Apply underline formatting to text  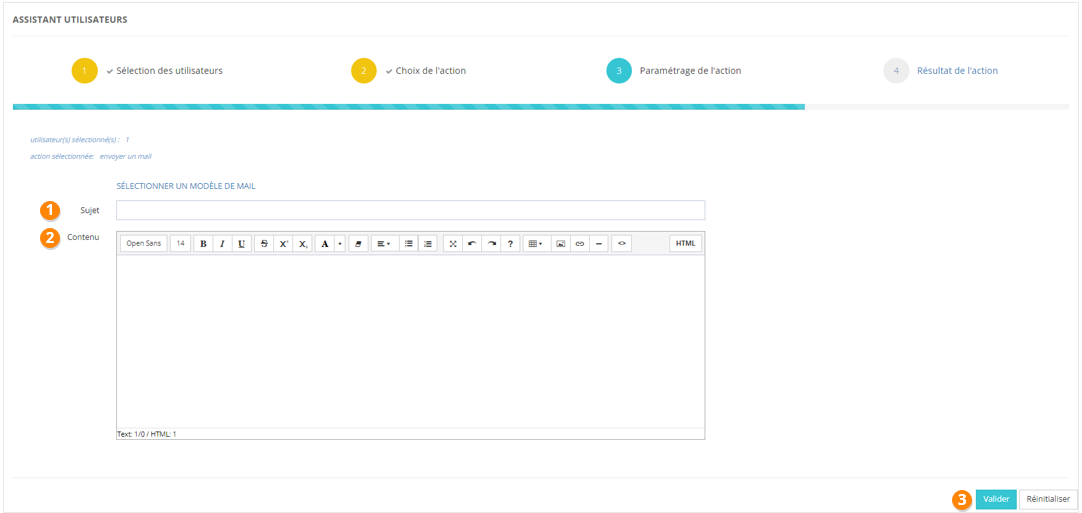241,243
